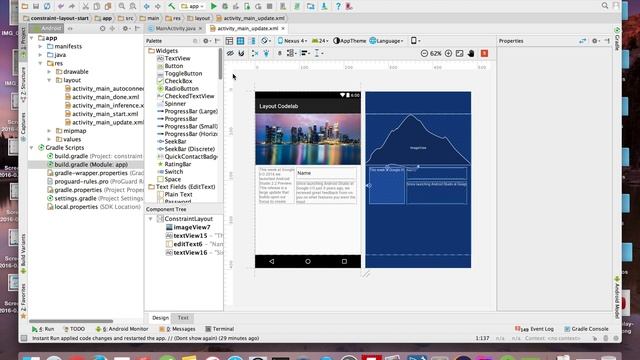Open the TODO tool window

[74, 329]
